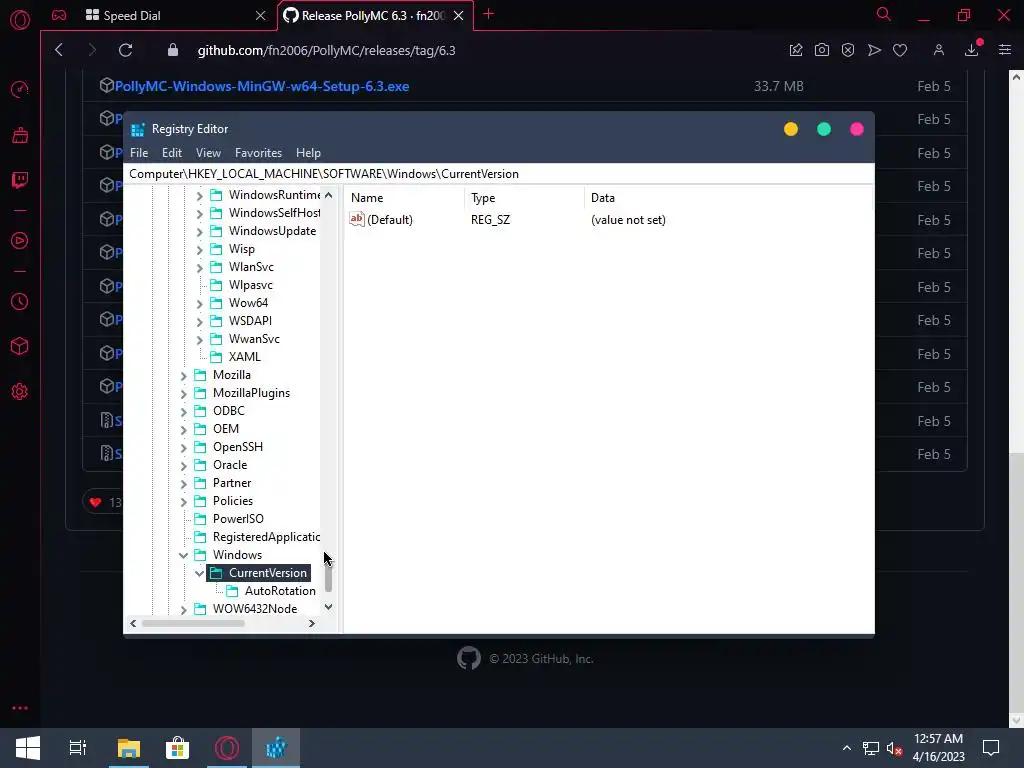Open the edit page pencil icon
The image size is (1024, 768).
tap(795, 50)
